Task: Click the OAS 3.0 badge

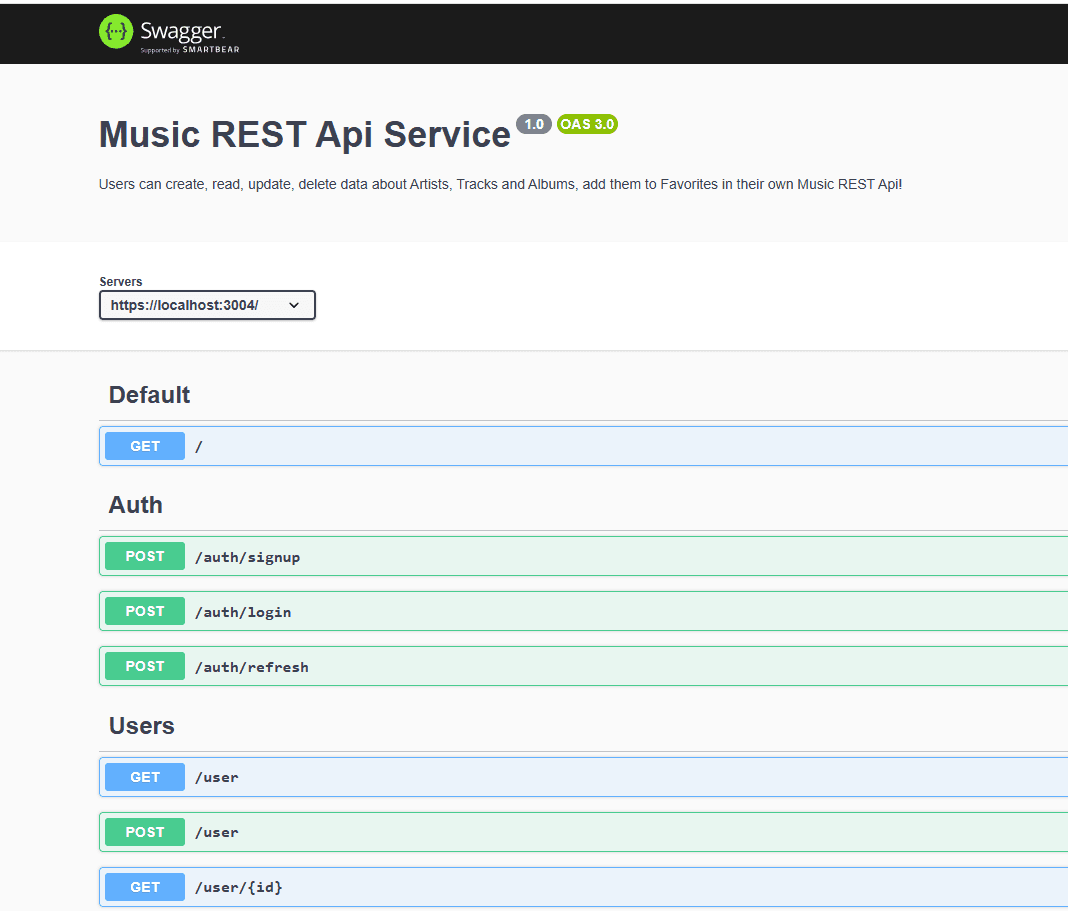Action: (x=587, y=124)
